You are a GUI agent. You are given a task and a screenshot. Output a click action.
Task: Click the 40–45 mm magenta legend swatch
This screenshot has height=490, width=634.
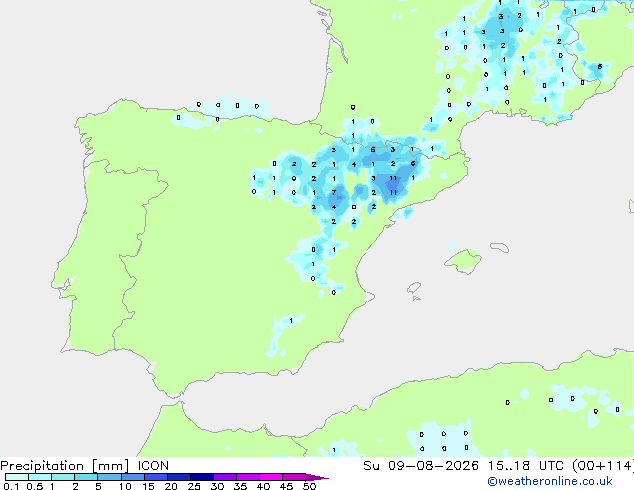pyautogui.click(x=271, y=477)
